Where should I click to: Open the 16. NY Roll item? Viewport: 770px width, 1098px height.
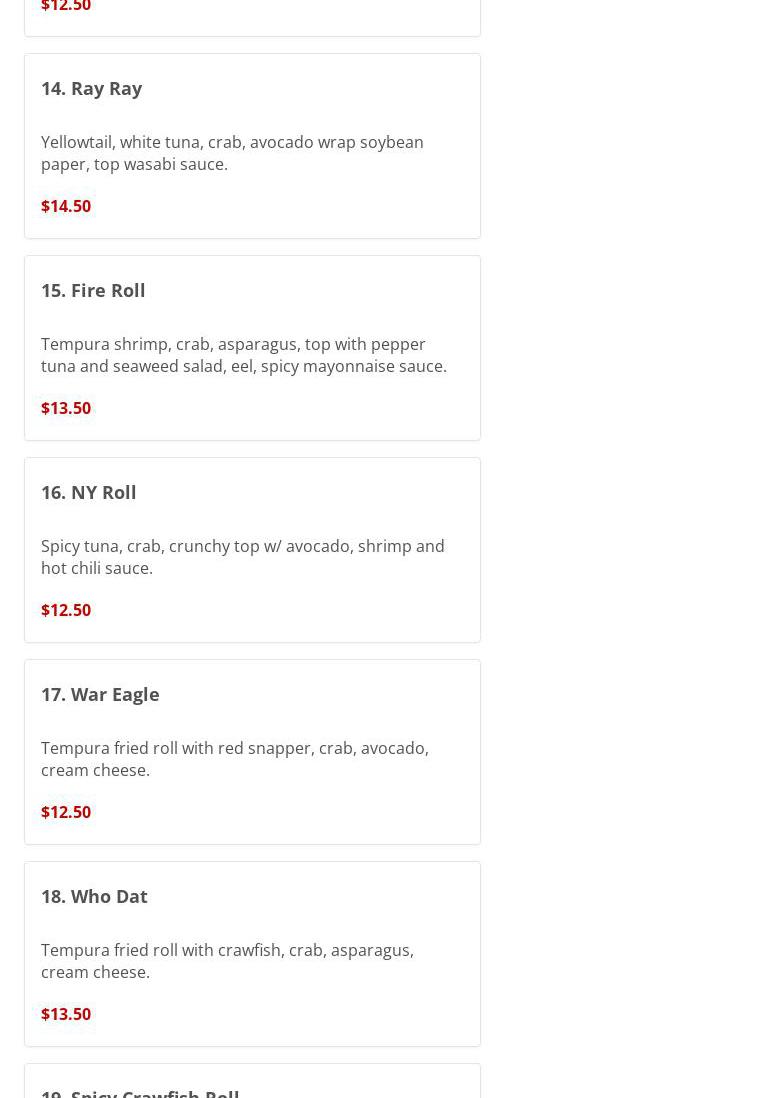click(x=88, y=492)
